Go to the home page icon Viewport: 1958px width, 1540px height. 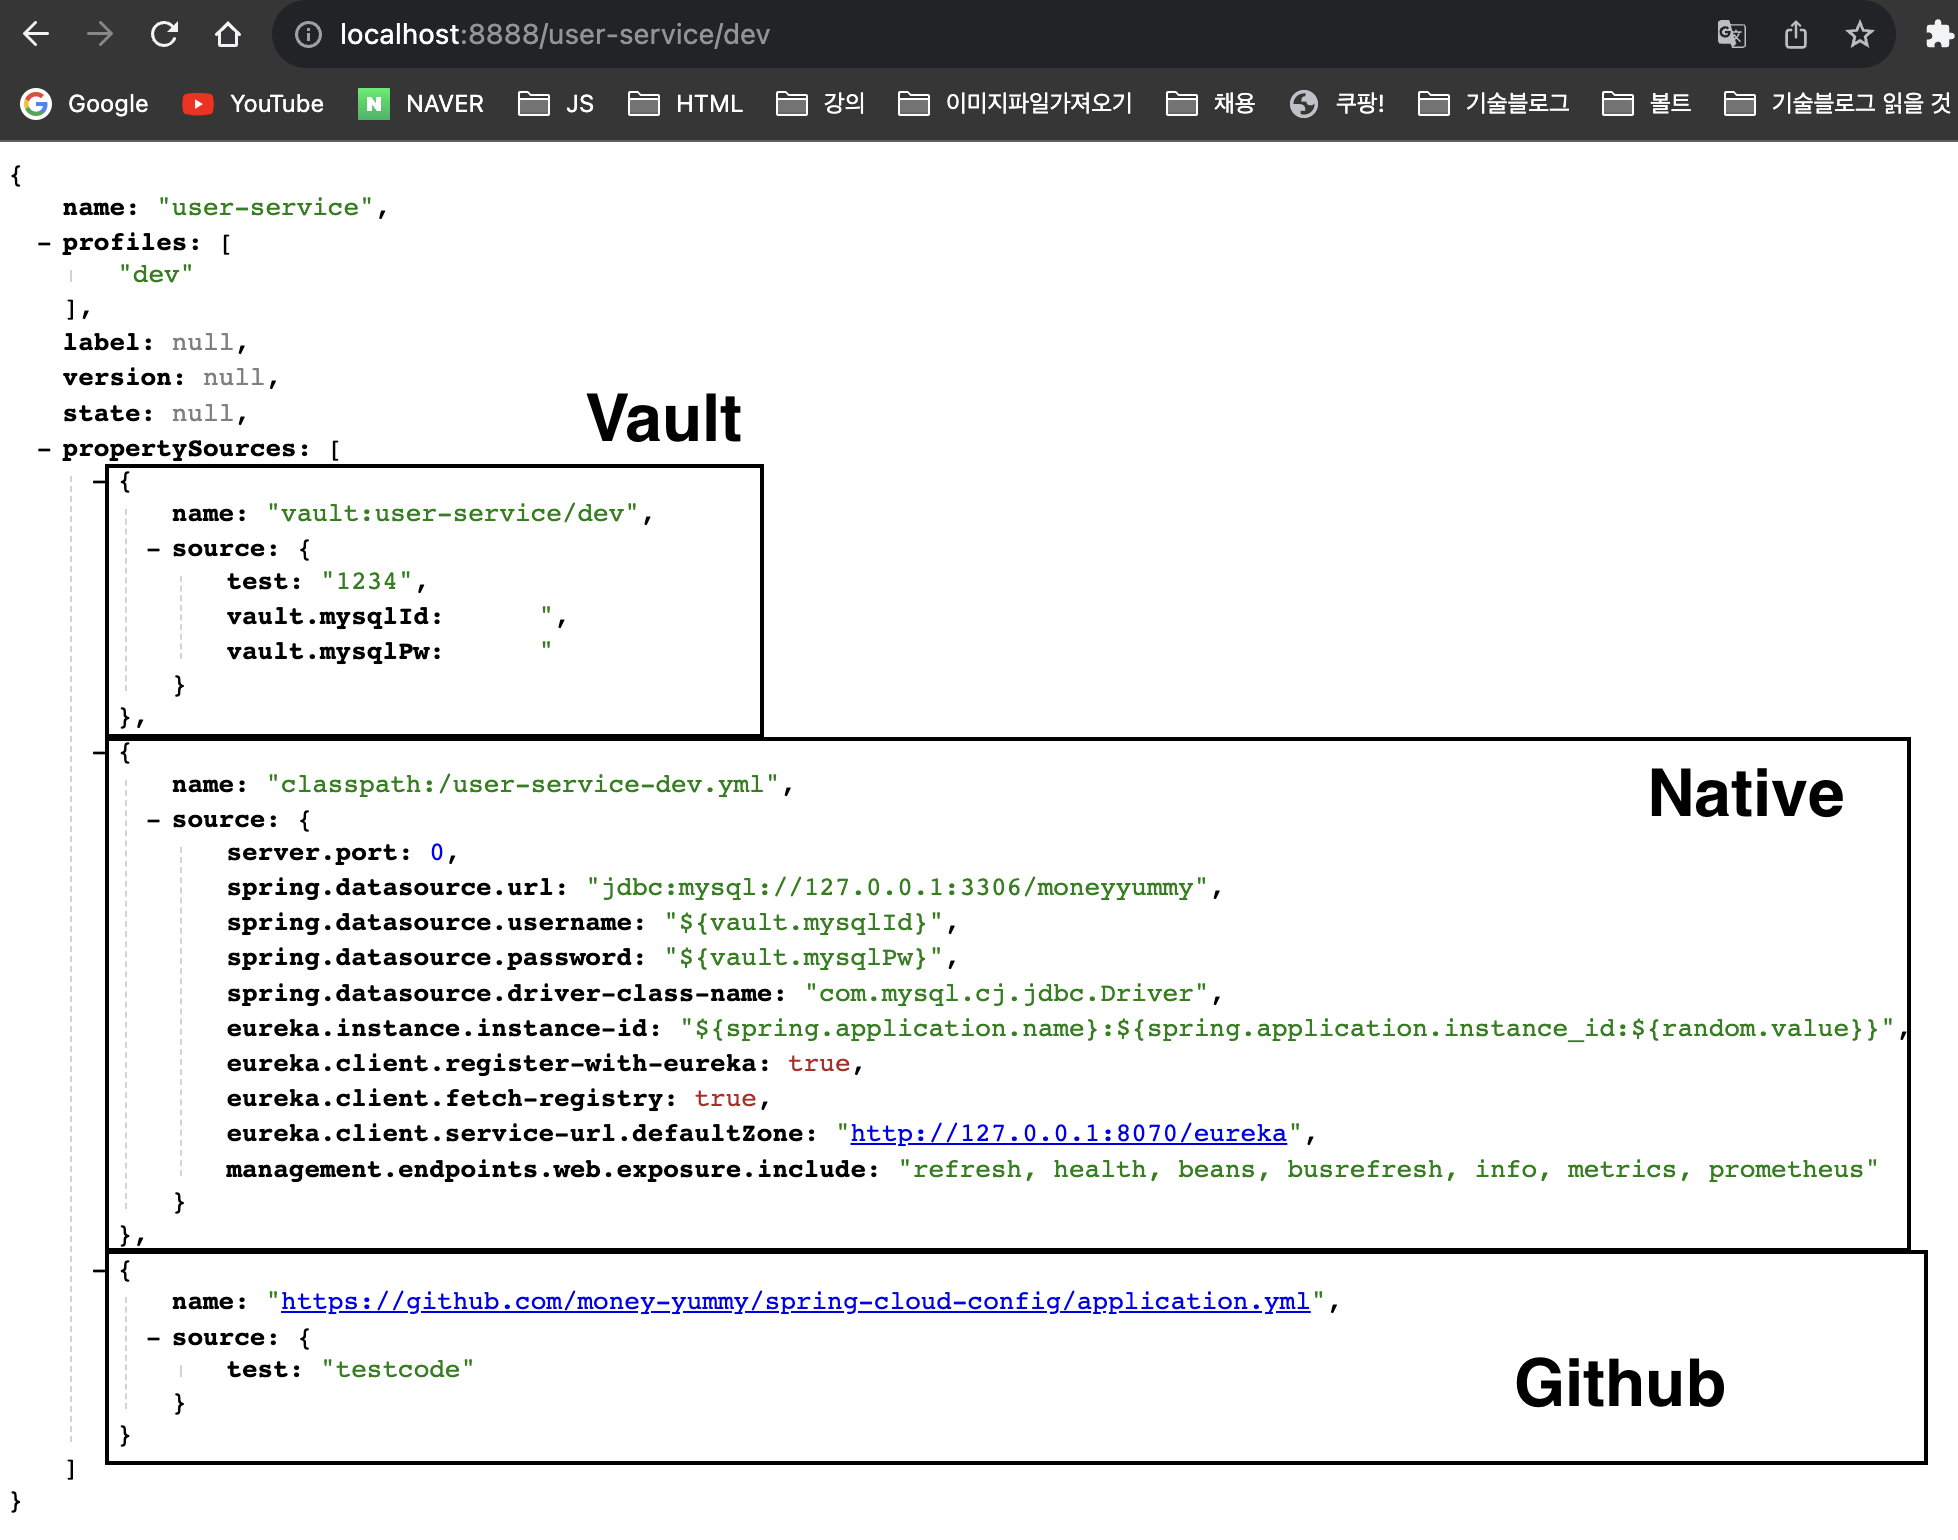(x=228, y=35)
